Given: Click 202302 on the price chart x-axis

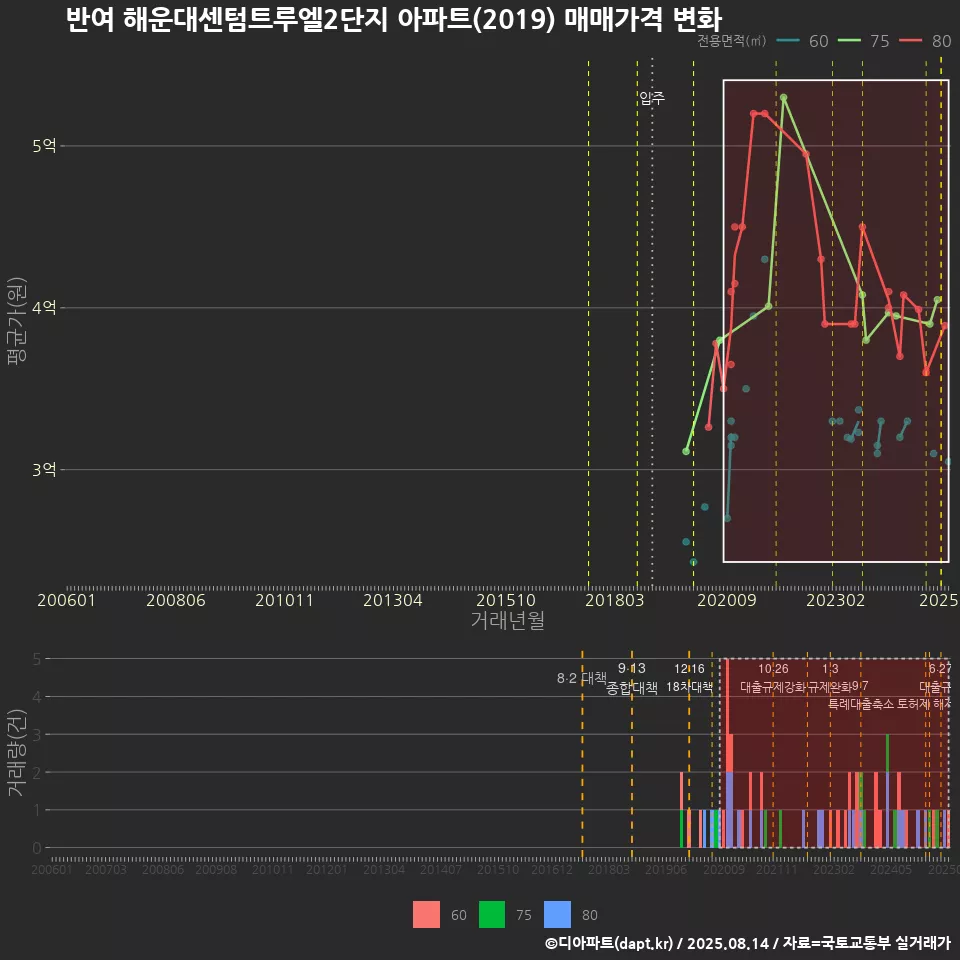Looking at the screenshot, I should [x=835, y=600].
